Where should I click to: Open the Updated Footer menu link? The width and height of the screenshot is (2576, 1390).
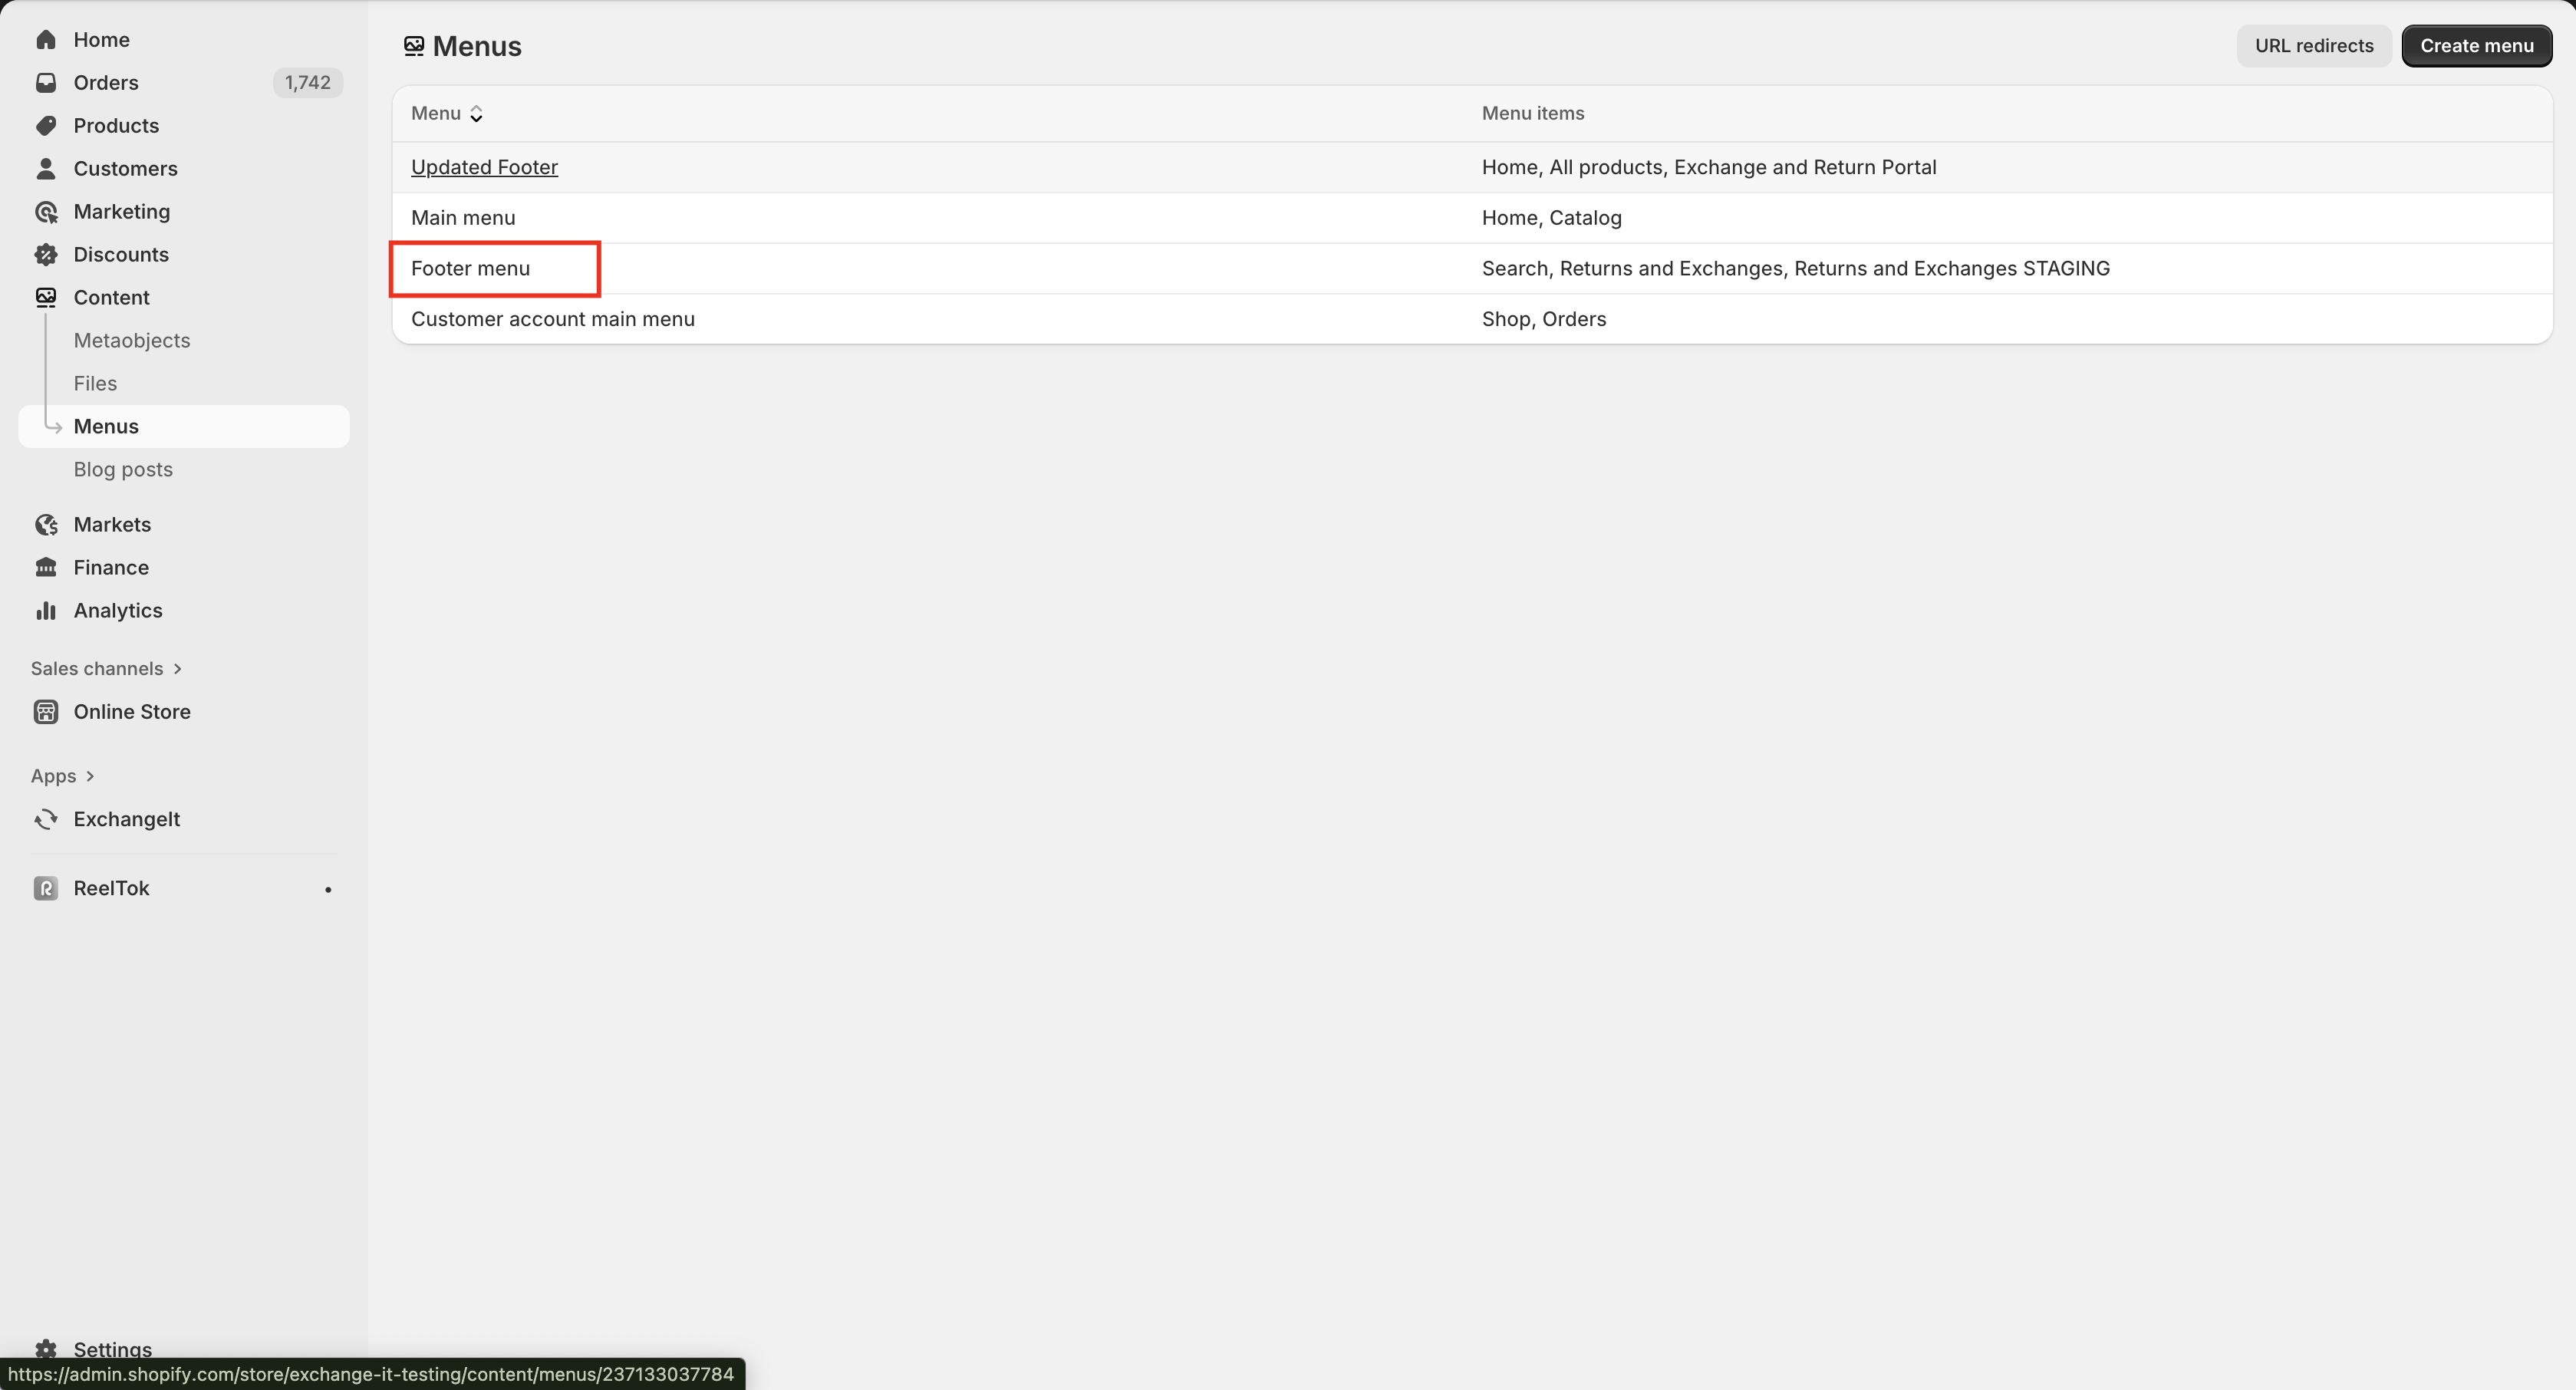pos(484,168)
